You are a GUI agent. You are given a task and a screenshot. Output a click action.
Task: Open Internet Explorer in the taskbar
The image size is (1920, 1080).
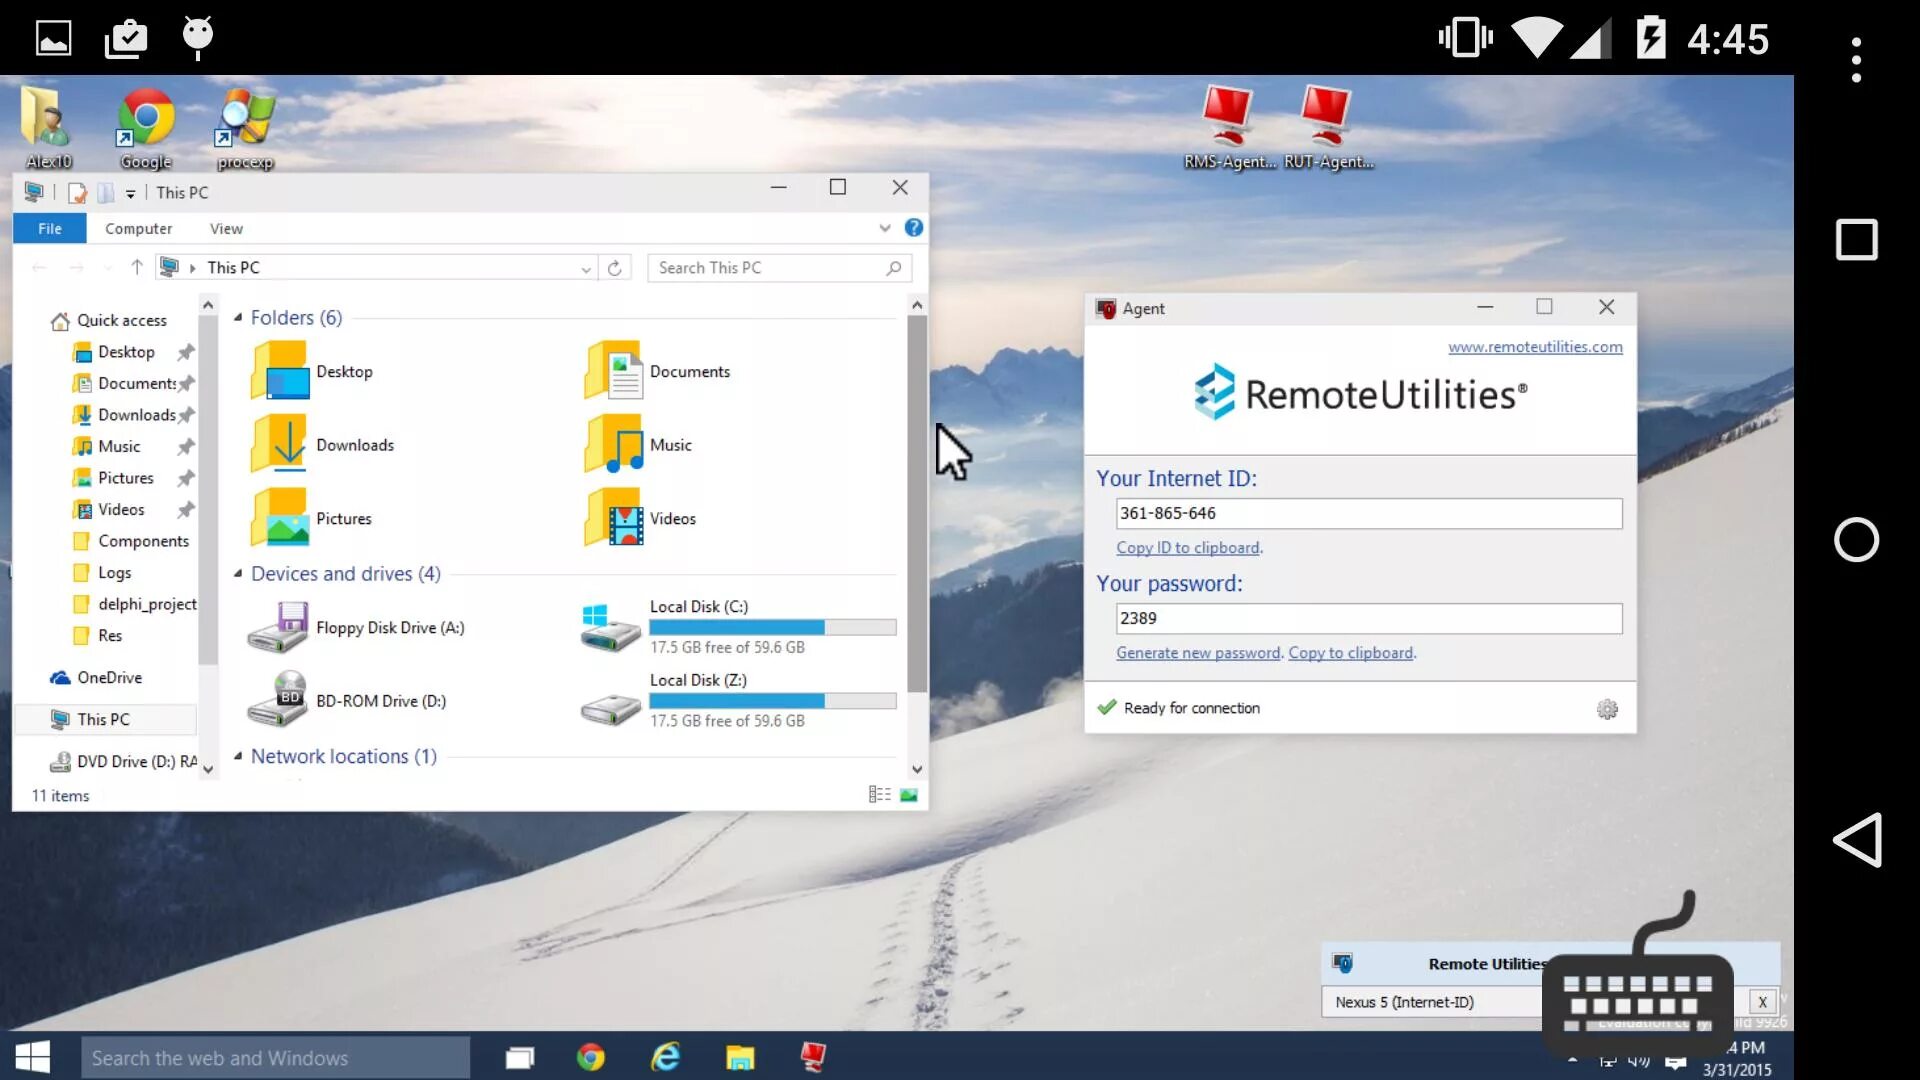(x=665, y=1057)
